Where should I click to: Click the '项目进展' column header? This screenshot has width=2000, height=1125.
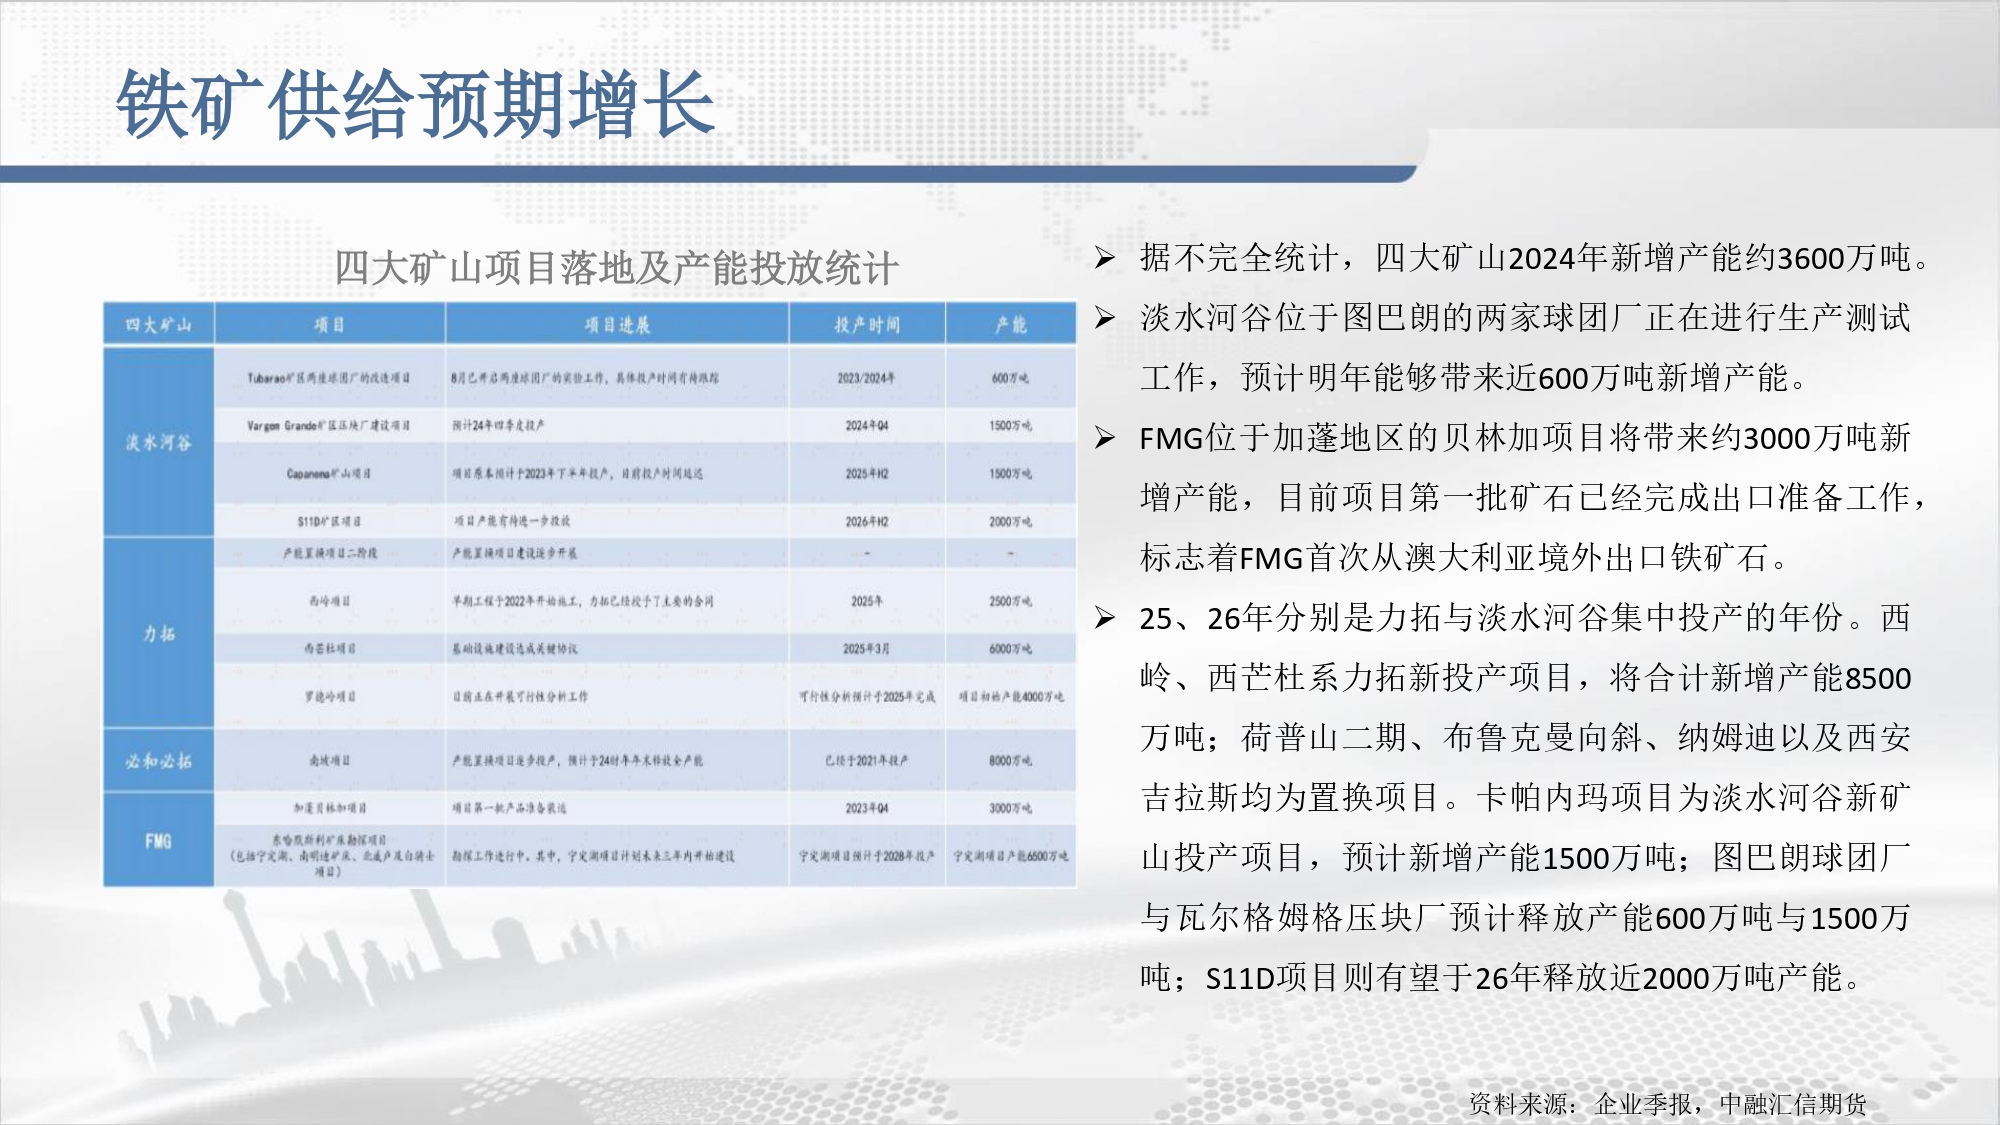pos(617,325)
